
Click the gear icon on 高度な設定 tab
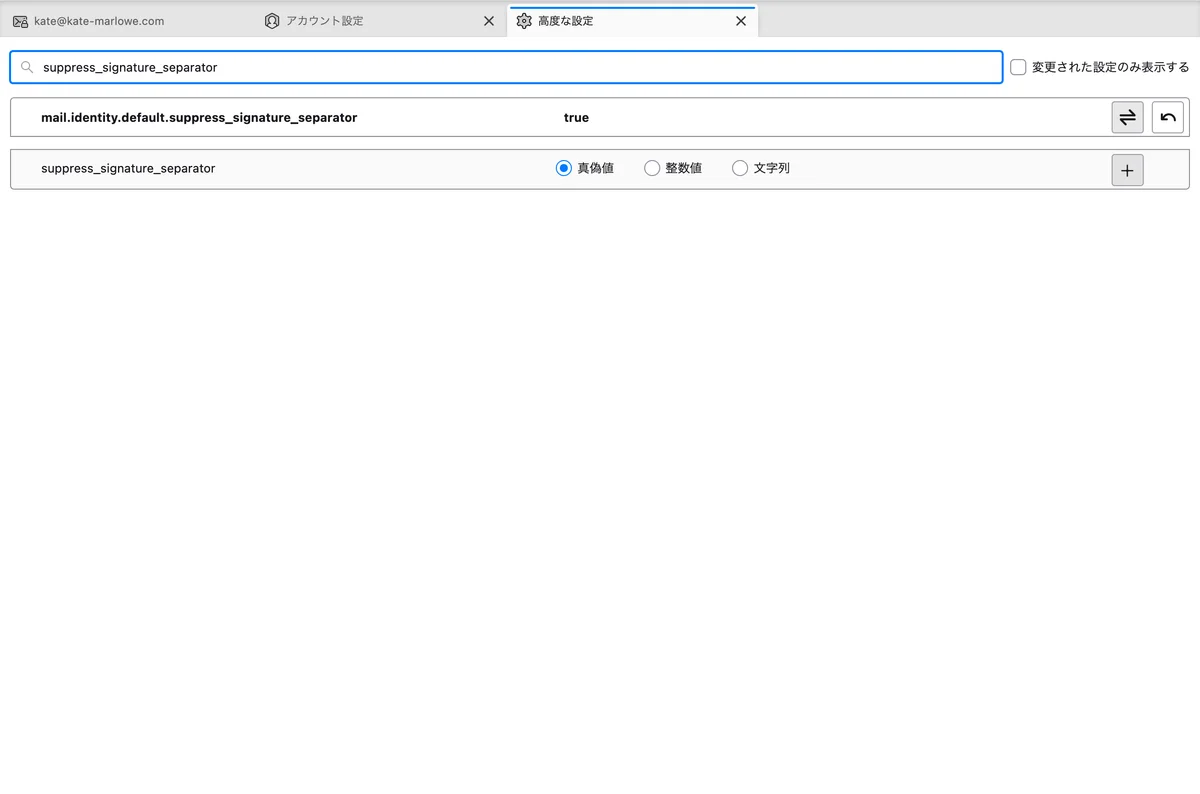pyautogui.click(x=524, y=21)
